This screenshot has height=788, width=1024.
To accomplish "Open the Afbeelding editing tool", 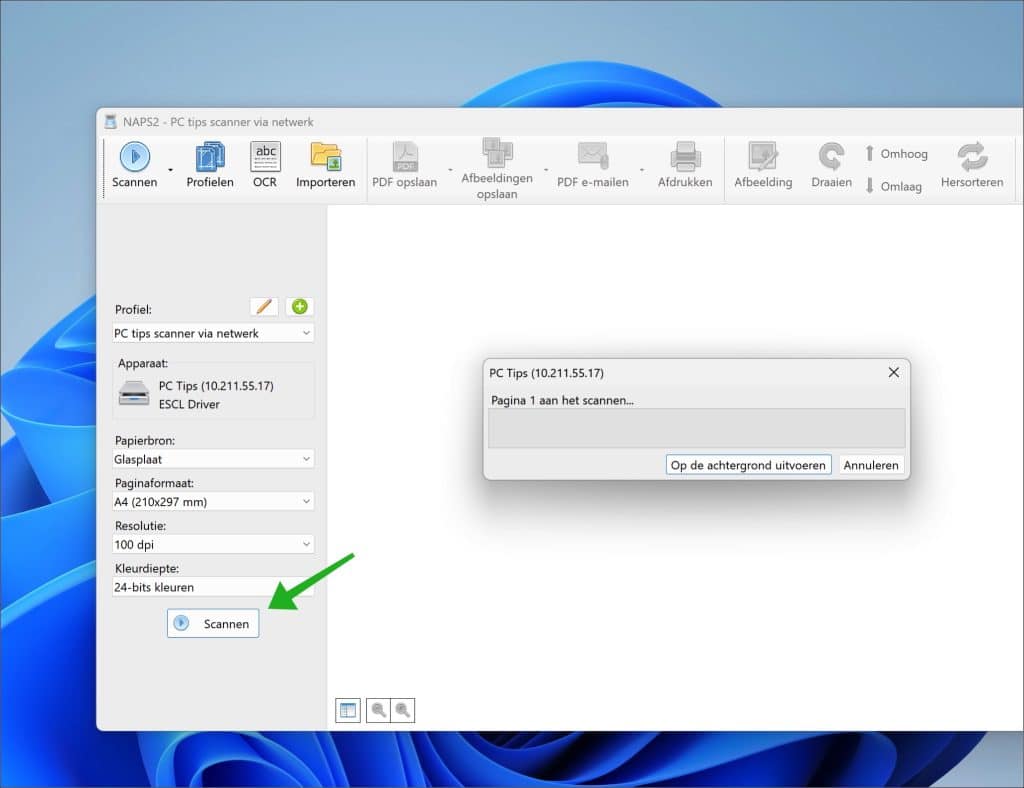I will 763,165.
